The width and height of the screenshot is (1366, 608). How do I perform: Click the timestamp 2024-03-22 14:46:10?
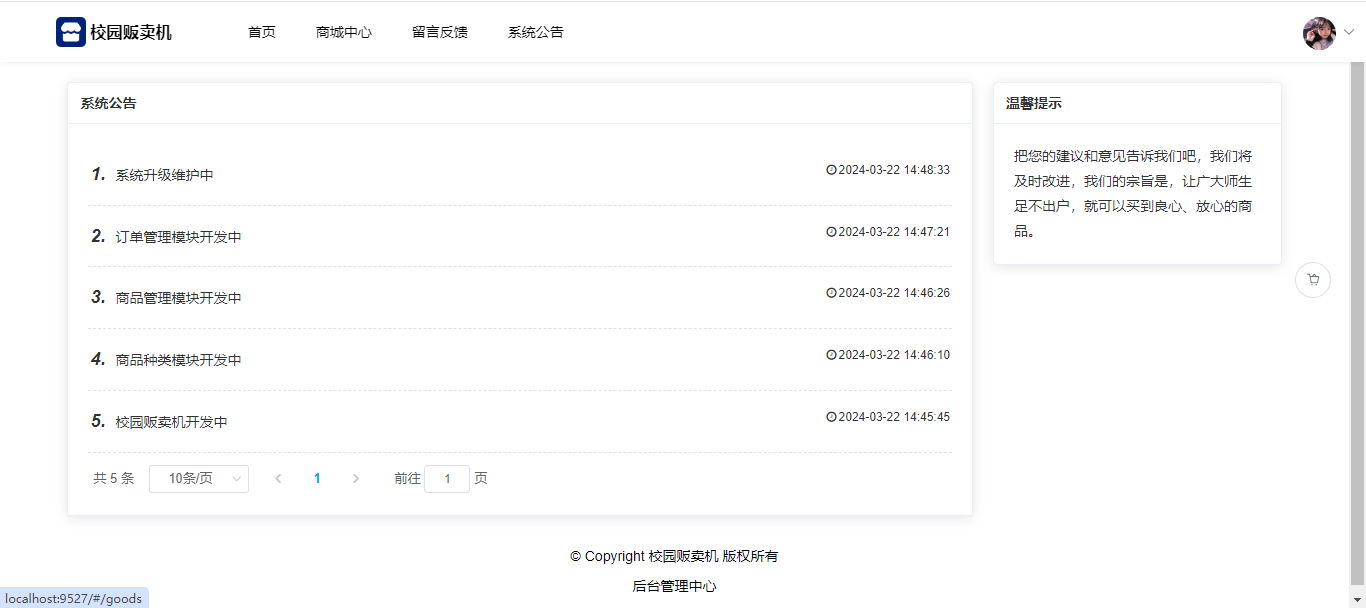[x=894, y=355]
